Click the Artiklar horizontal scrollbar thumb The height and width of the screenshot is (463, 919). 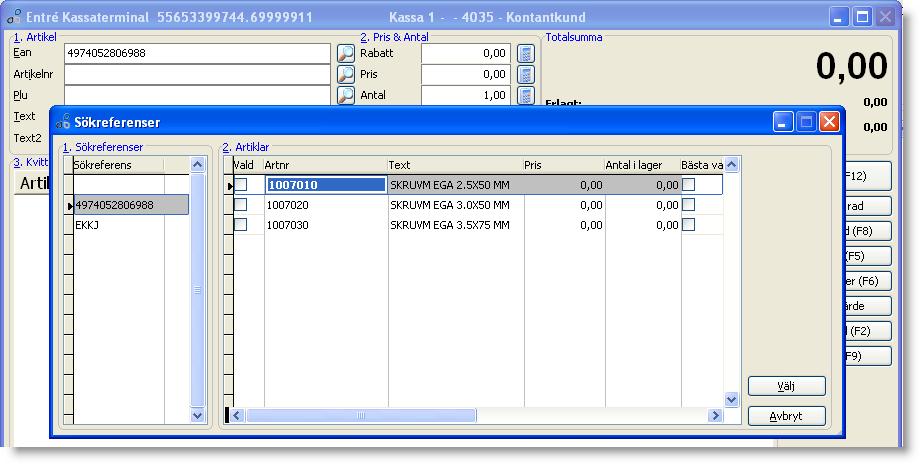361,416
